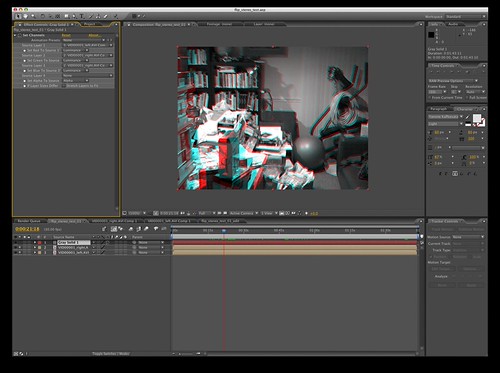
Task: Click the current time 0:00:21:18 display
Action: pyautogui.click(x=27, y=229)
